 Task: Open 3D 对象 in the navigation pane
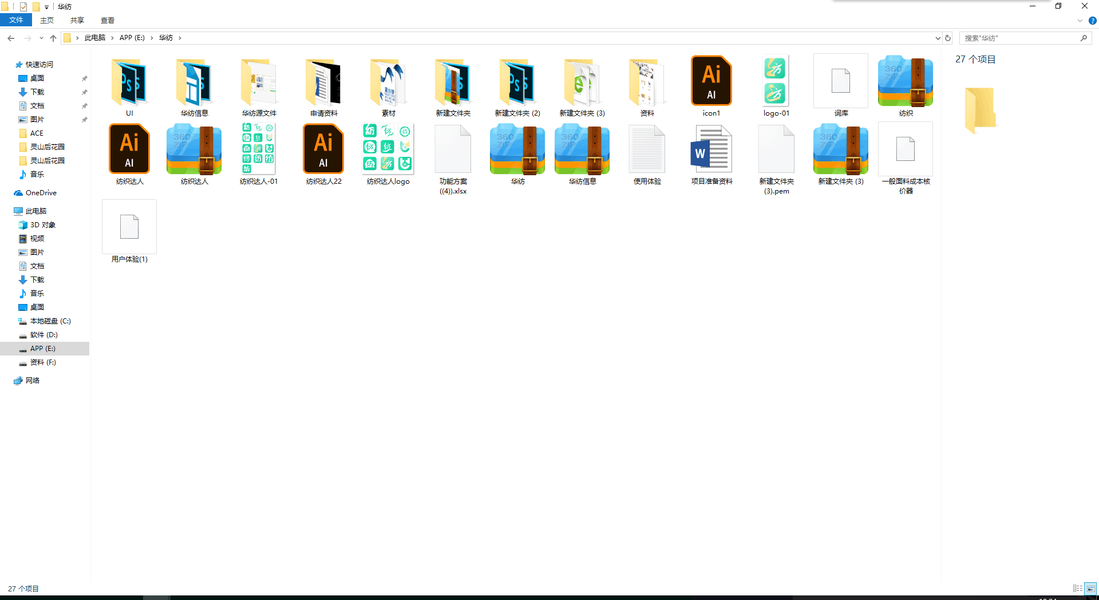point(43,225)
